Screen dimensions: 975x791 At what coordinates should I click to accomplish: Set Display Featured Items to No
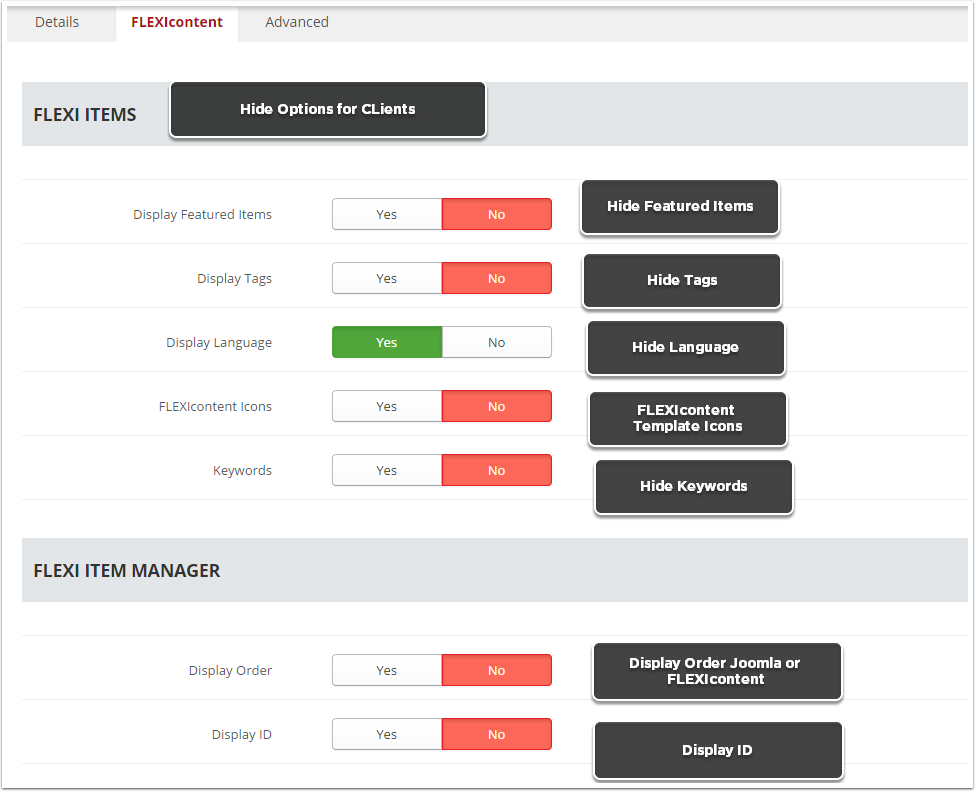pyautogui.click(x=497, y=214)
